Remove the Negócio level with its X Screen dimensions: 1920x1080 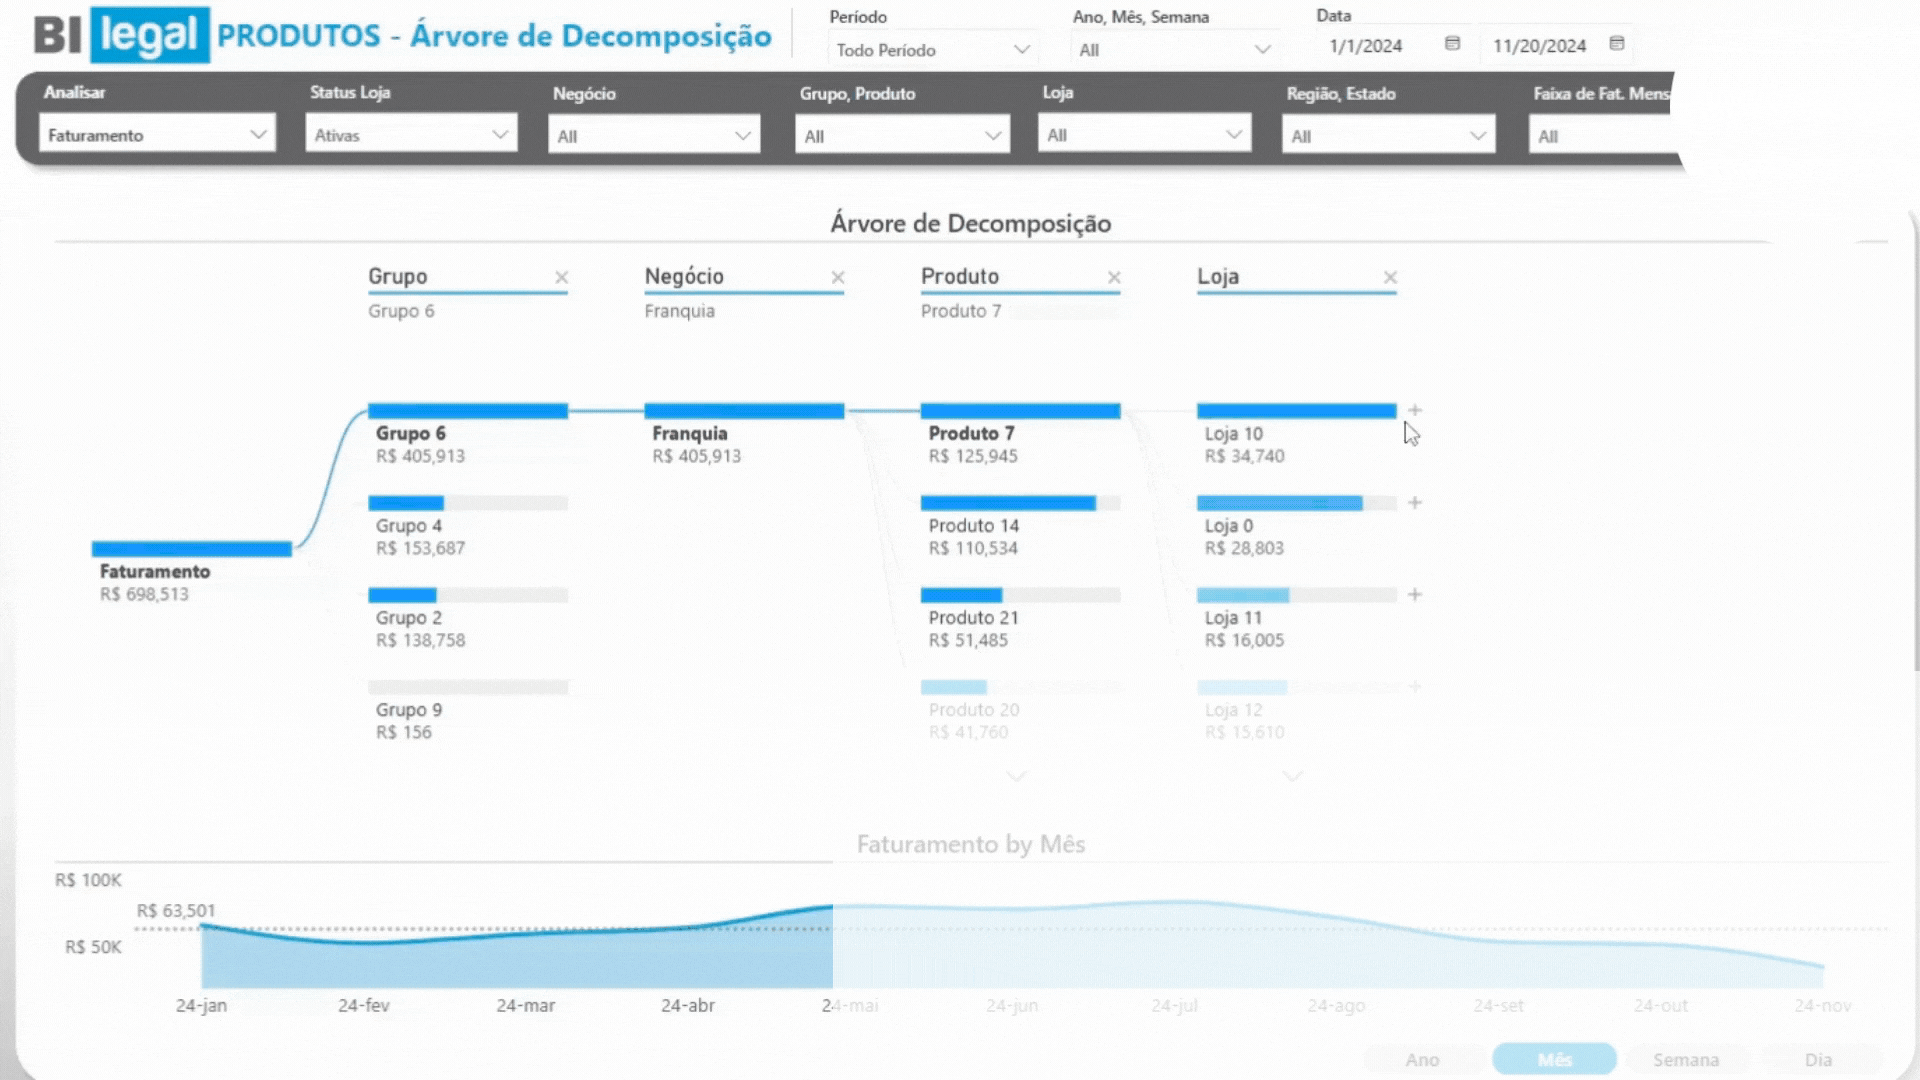pyautogui.click(x=838, y=278)
